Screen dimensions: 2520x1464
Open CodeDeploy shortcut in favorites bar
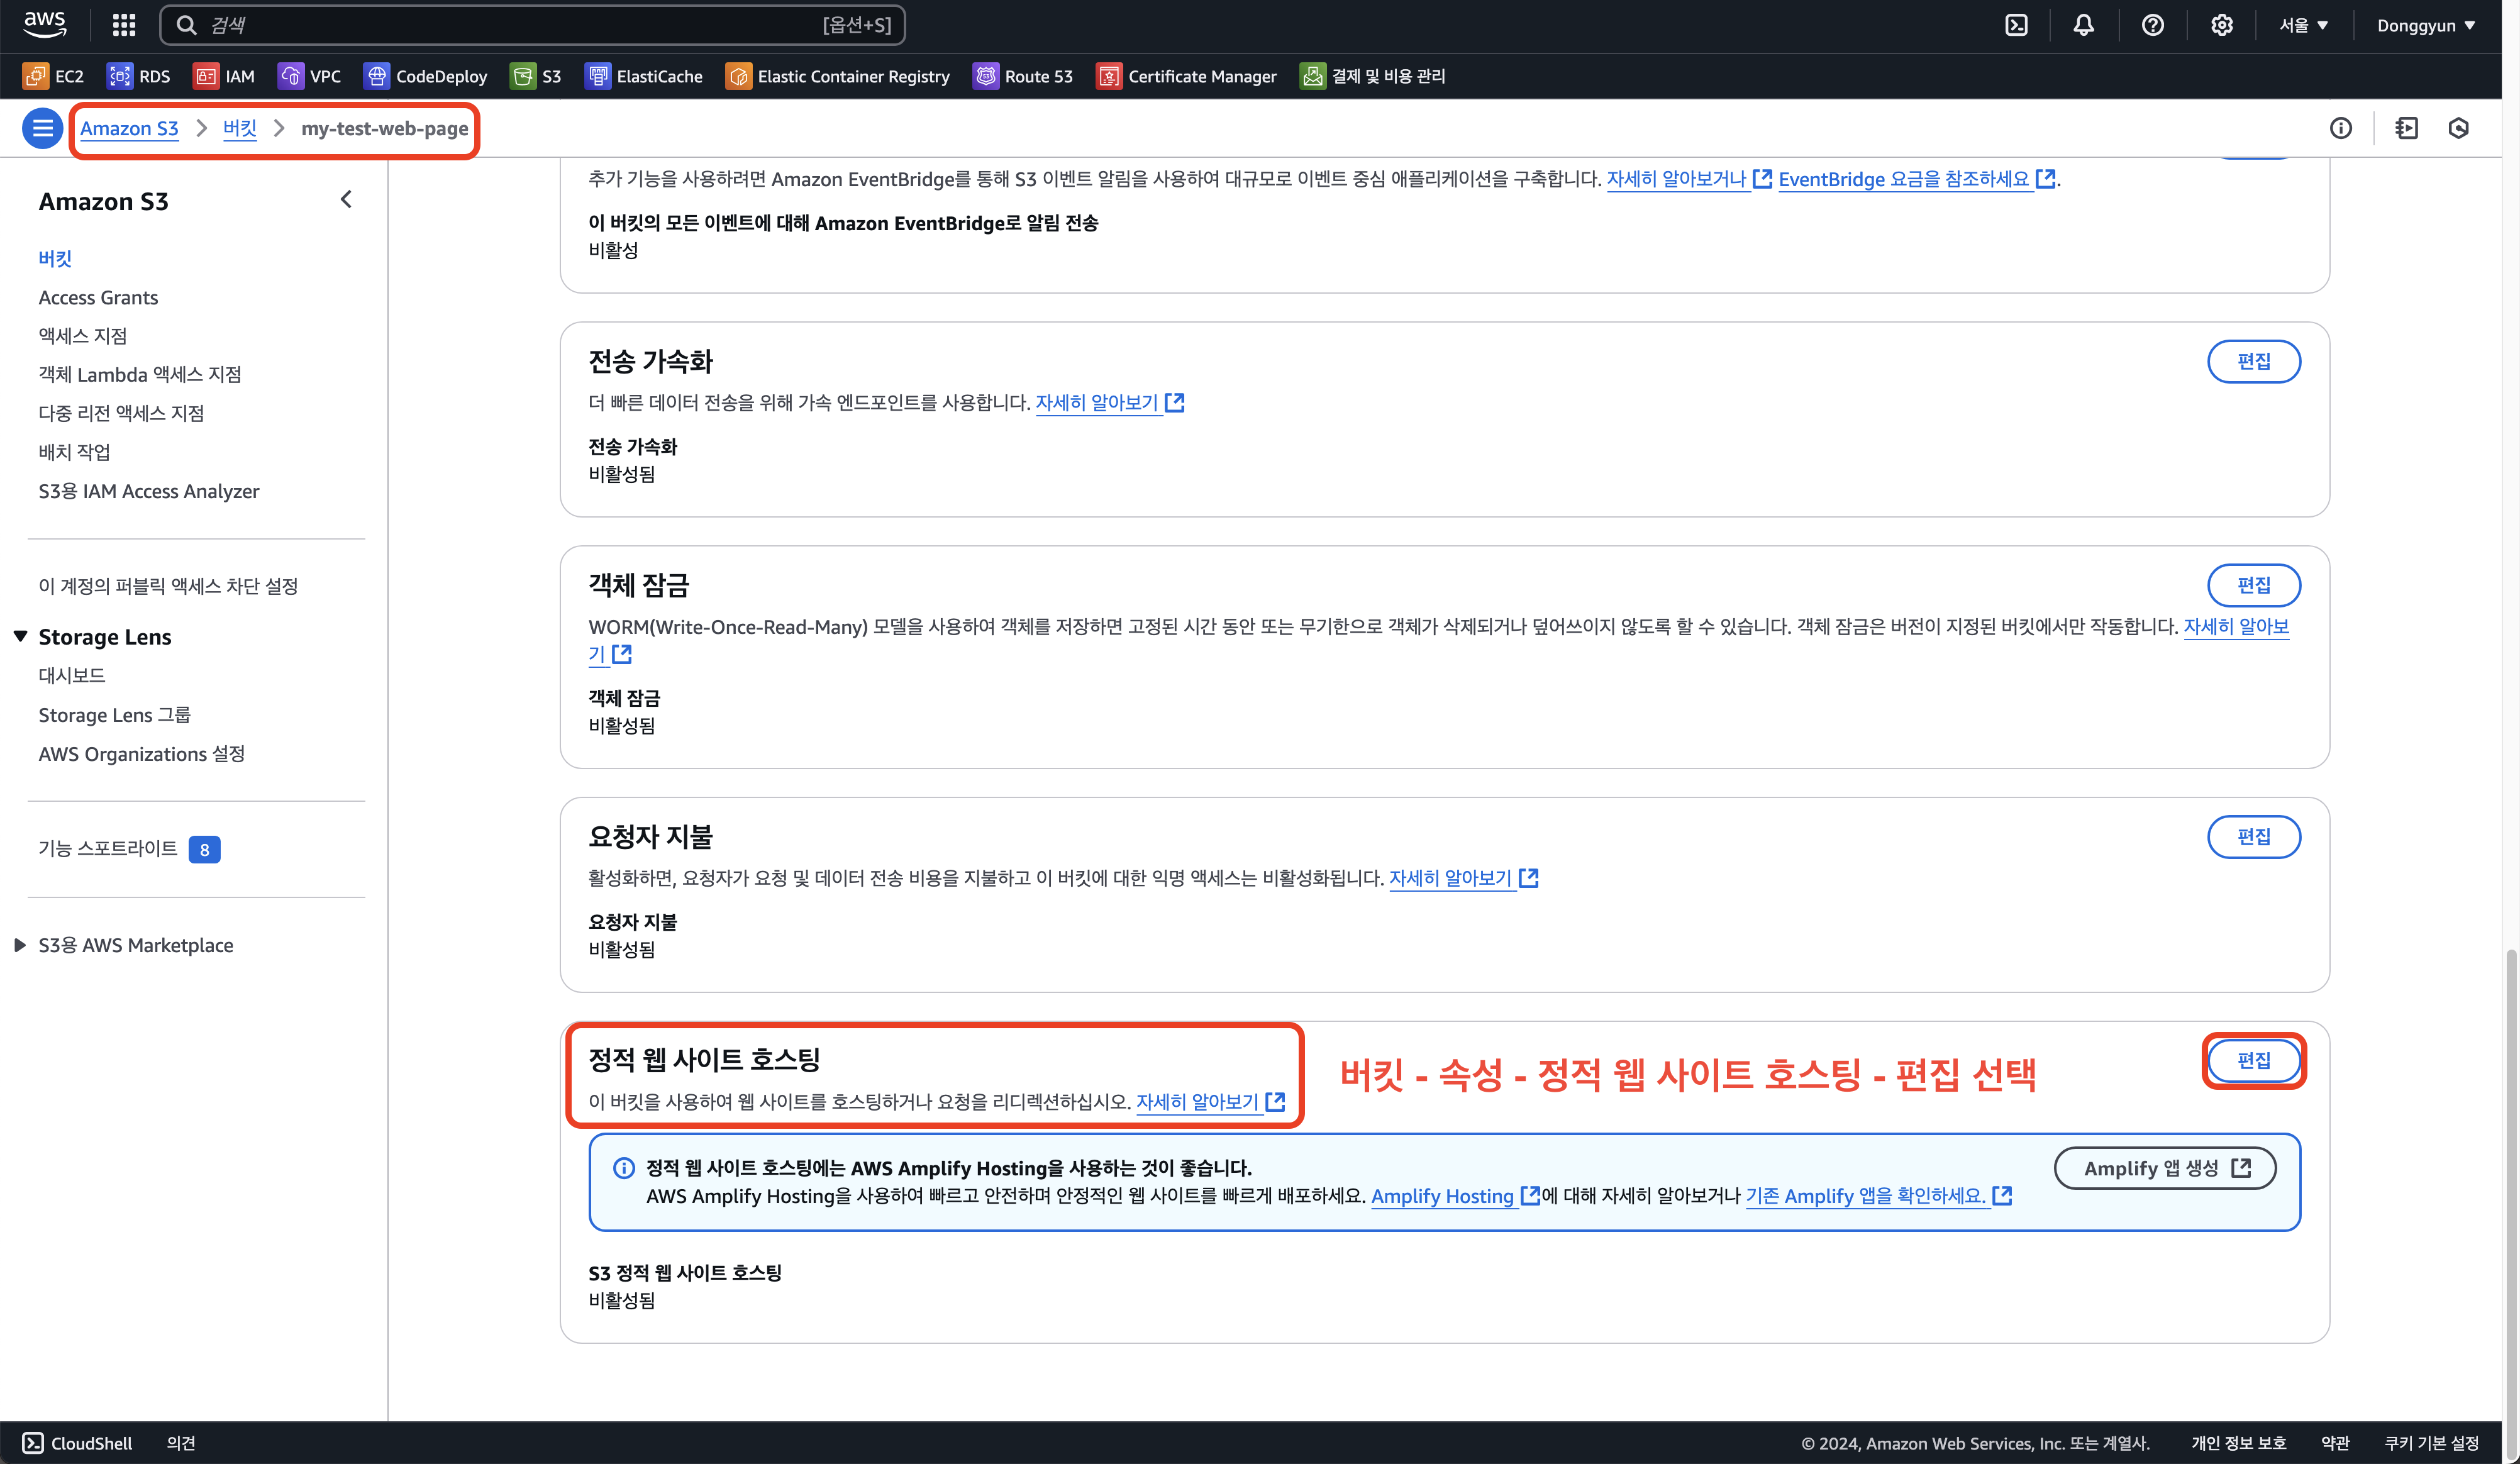pos(426,76)
